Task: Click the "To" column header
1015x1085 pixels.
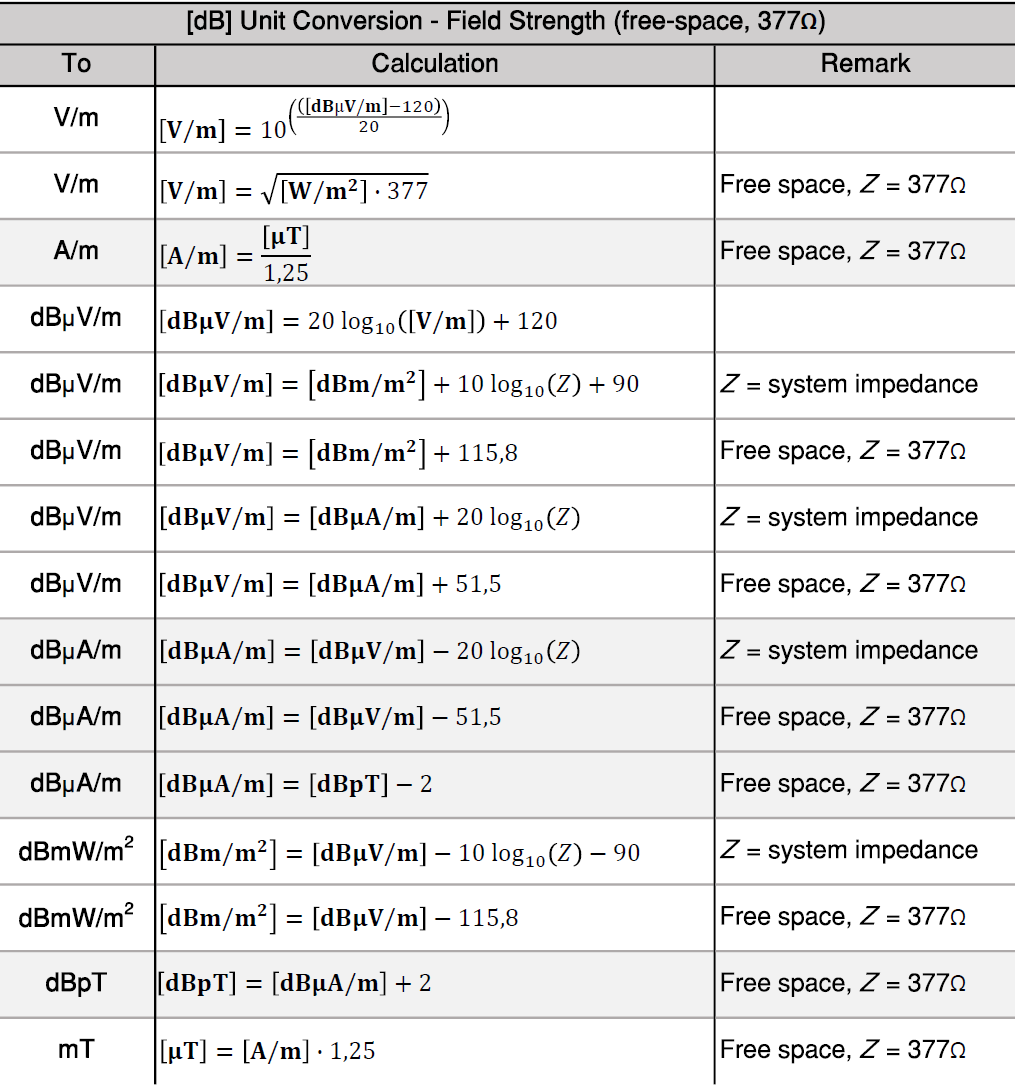Action: [x=76, y=64]
